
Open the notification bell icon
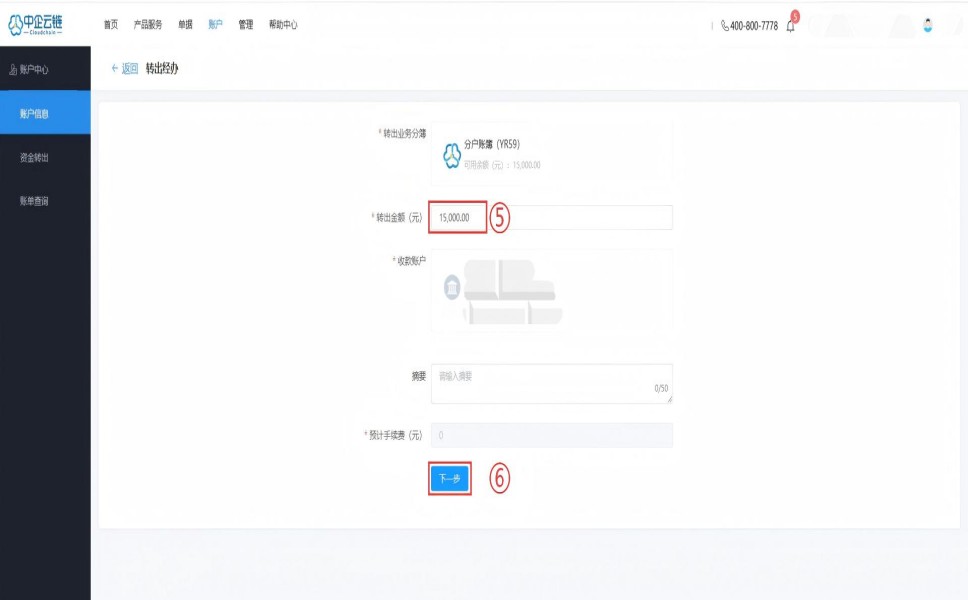790,26
